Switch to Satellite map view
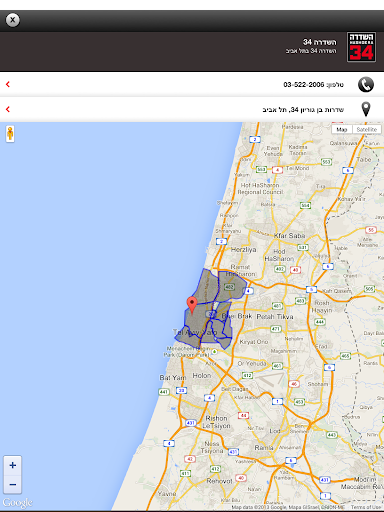Screen dimensions: 384x512 pos(367,129)
